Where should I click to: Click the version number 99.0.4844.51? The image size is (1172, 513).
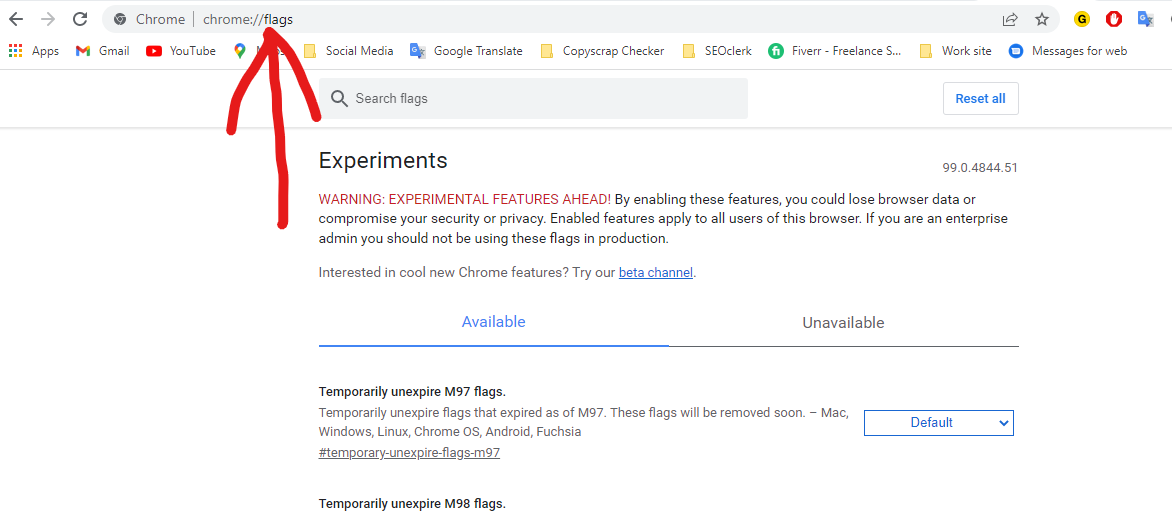pyautogui.click(x=980, y=168)
